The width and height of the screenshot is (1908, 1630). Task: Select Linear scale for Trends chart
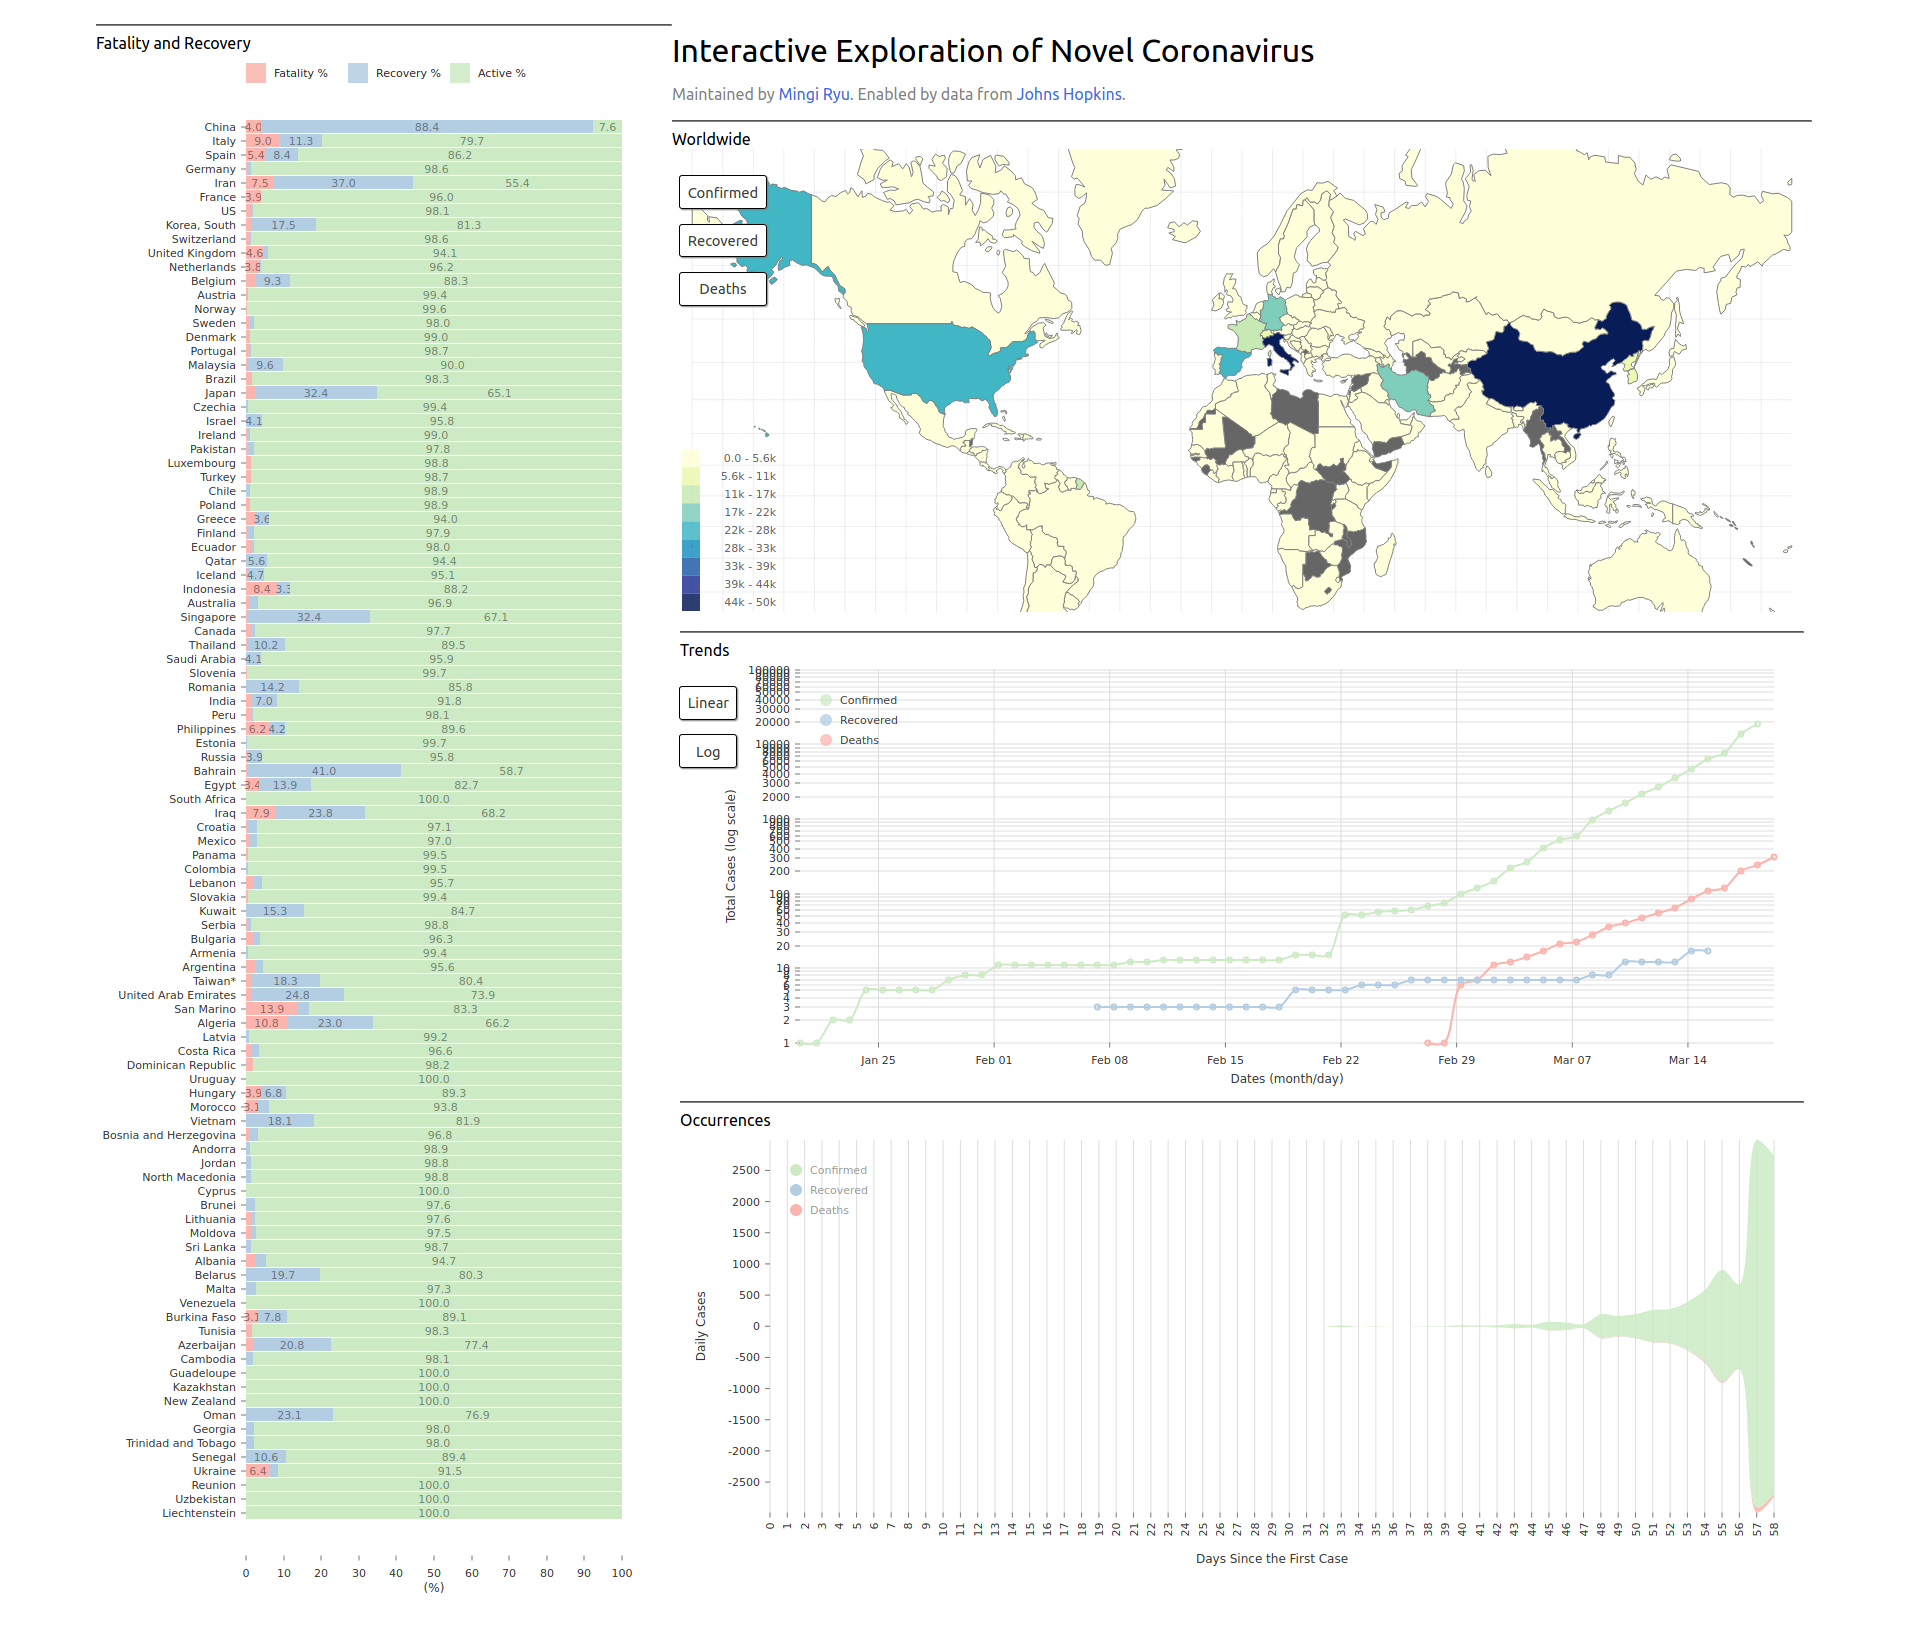click(707, 702)
